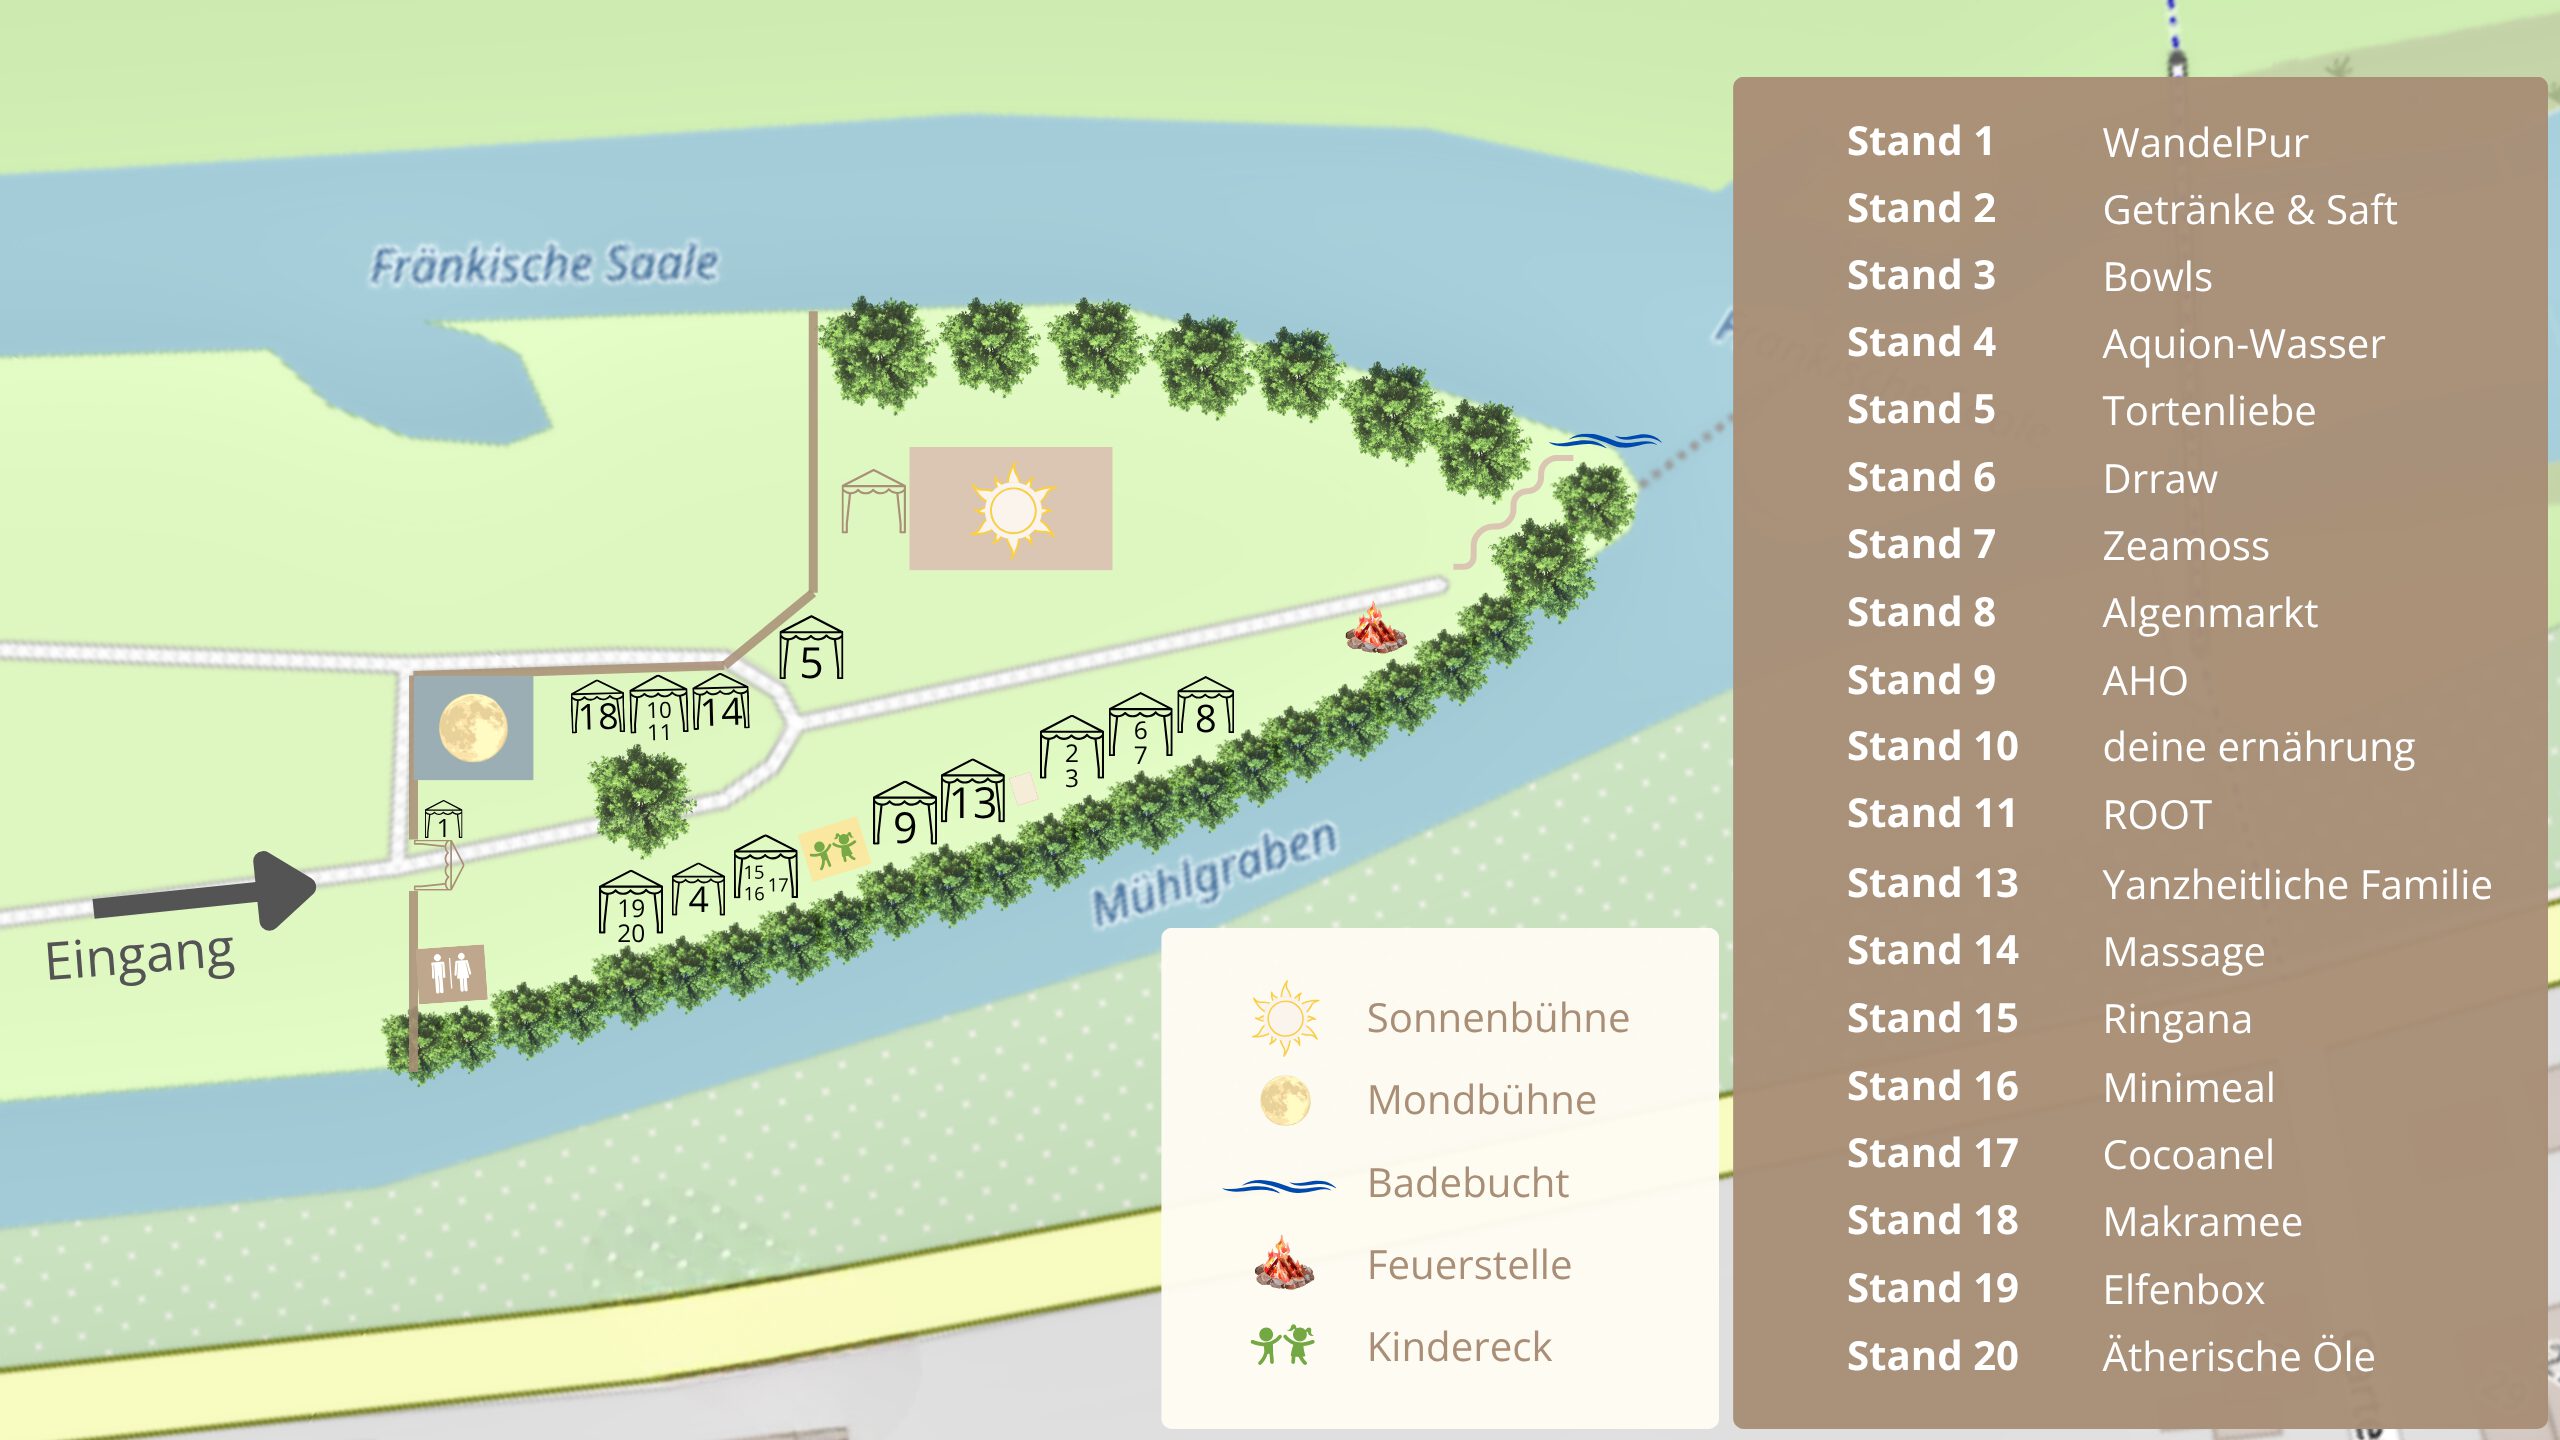Image resolution: width=2560 pixels, height=1440 pixels.
Task: Click Elfenbox entry for Stand 19
Action: 2183,1290
